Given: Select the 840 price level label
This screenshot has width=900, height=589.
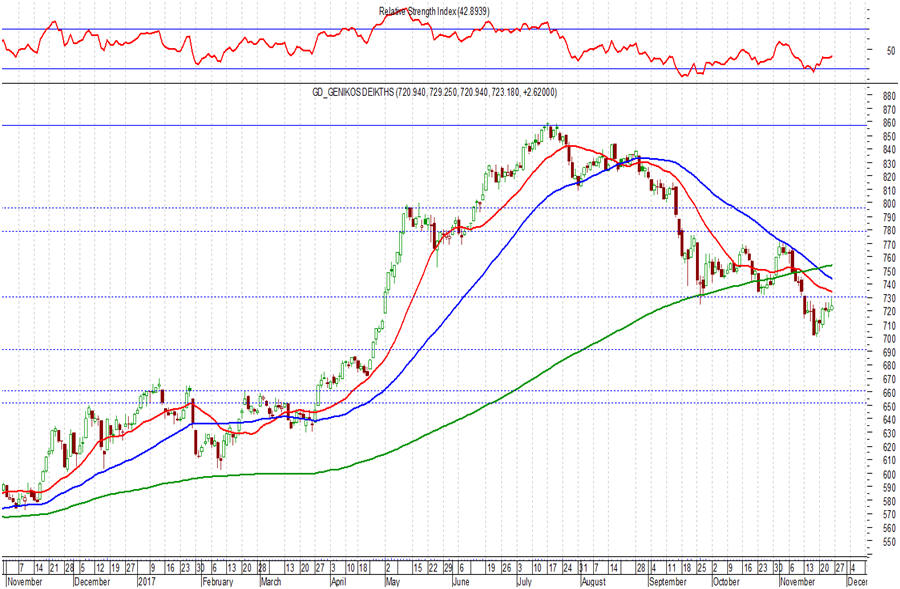Looking at the screenshot, I should pos(889,150).
